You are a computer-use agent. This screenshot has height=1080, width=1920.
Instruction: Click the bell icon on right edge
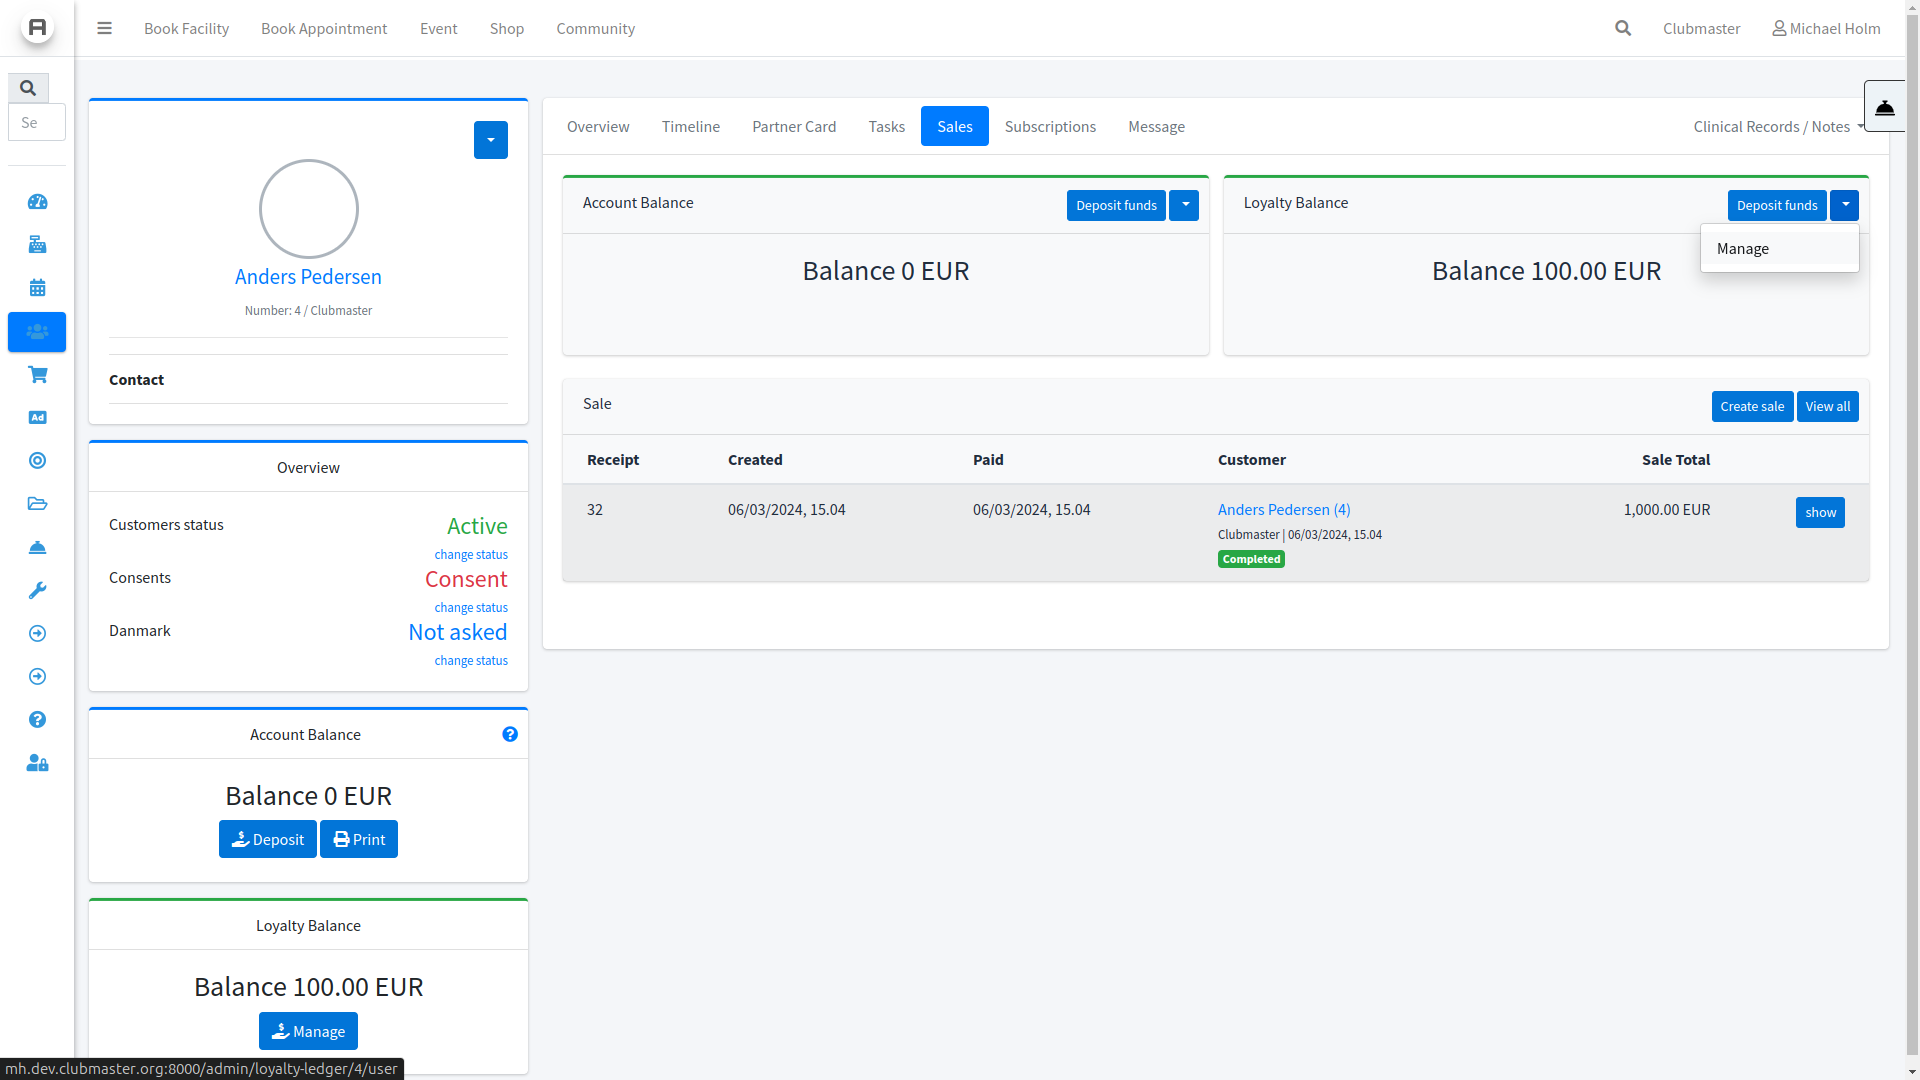pos(1885,107)
